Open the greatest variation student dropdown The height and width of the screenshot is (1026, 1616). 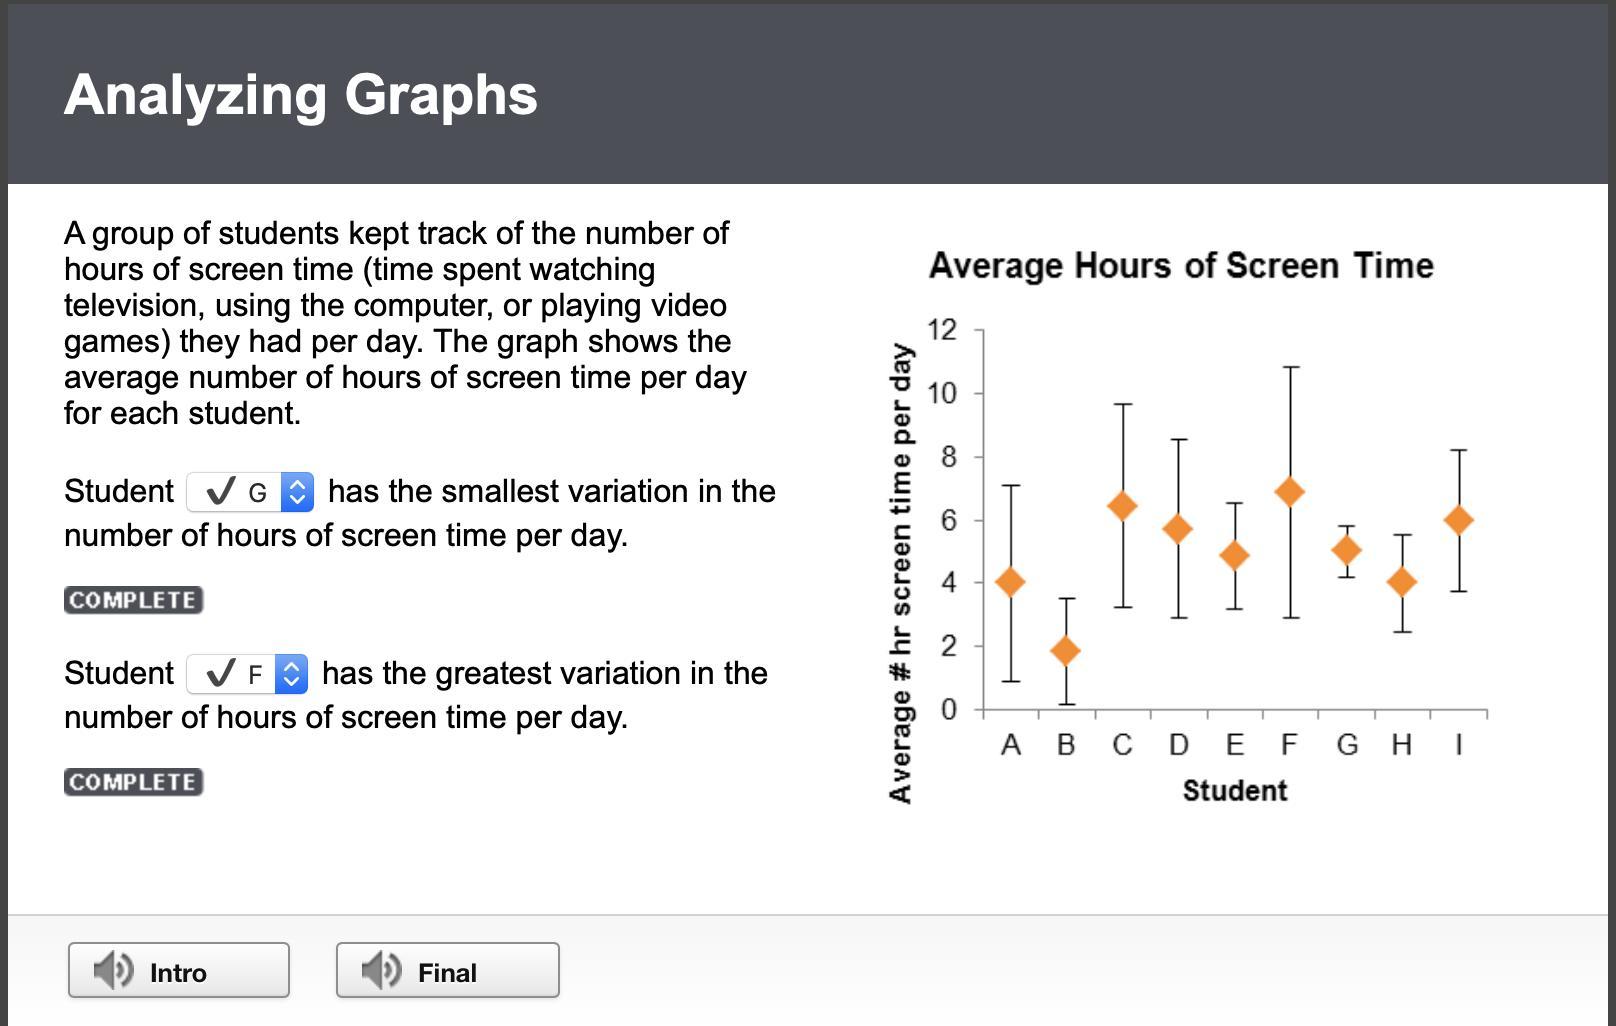247,674
